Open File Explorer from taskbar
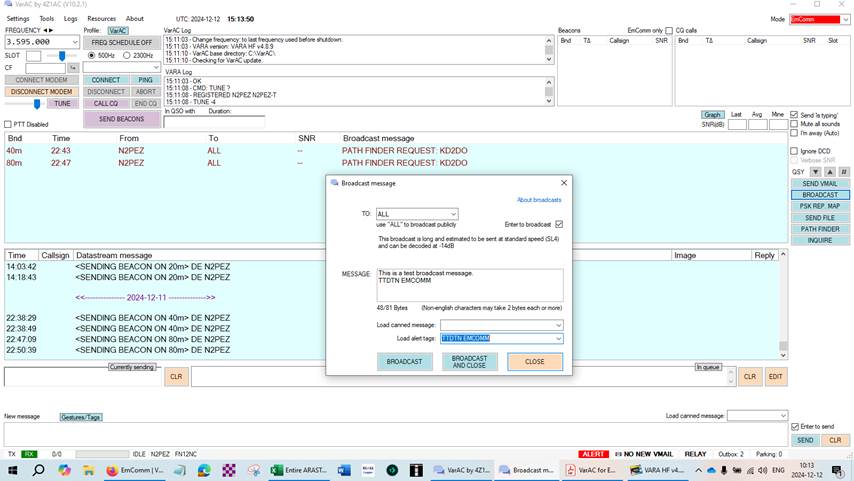Image resolution: width=854 pixels, height=481 pixels. pyautogui.click(x=88, y=470)
